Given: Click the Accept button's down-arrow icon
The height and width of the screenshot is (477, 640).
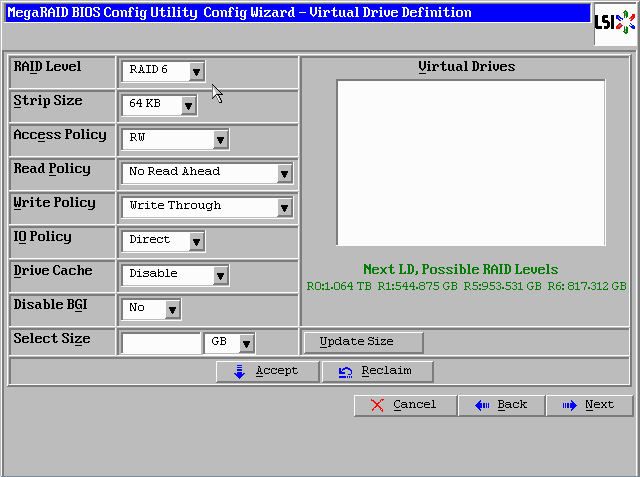Looking at the screenshot, I should [x=239, y=371].
